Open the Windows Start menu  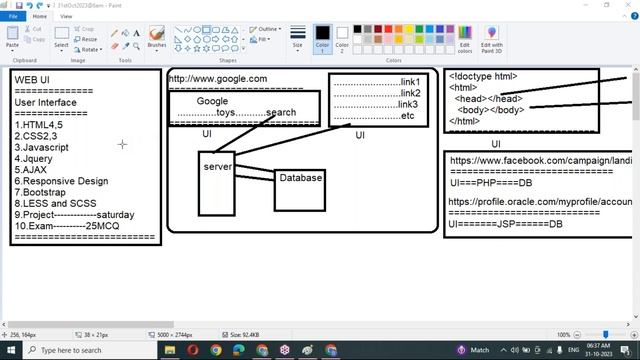point(11,350)
